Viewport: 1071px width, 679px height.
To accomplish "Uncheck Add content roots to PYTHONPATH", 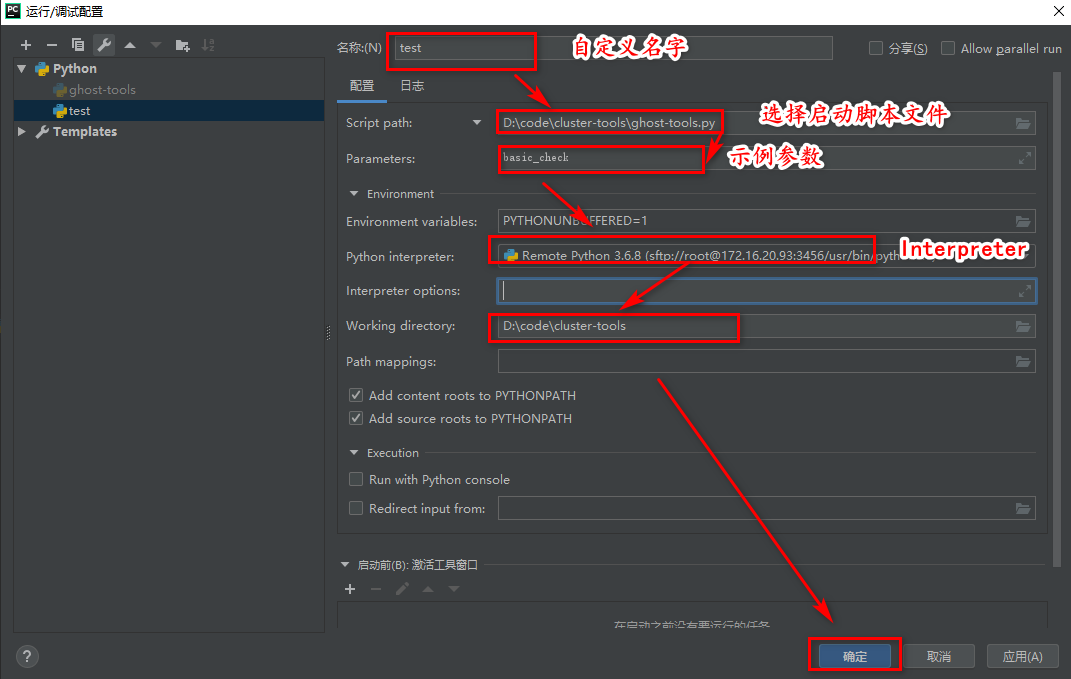I will pos(356,395).
